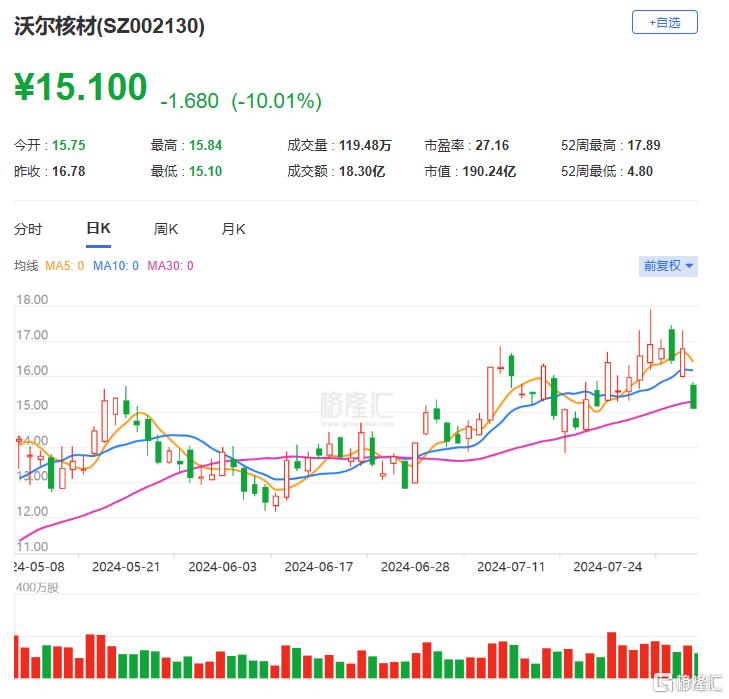Click the MA30 moving average label
729x699 pixels.
170,266
